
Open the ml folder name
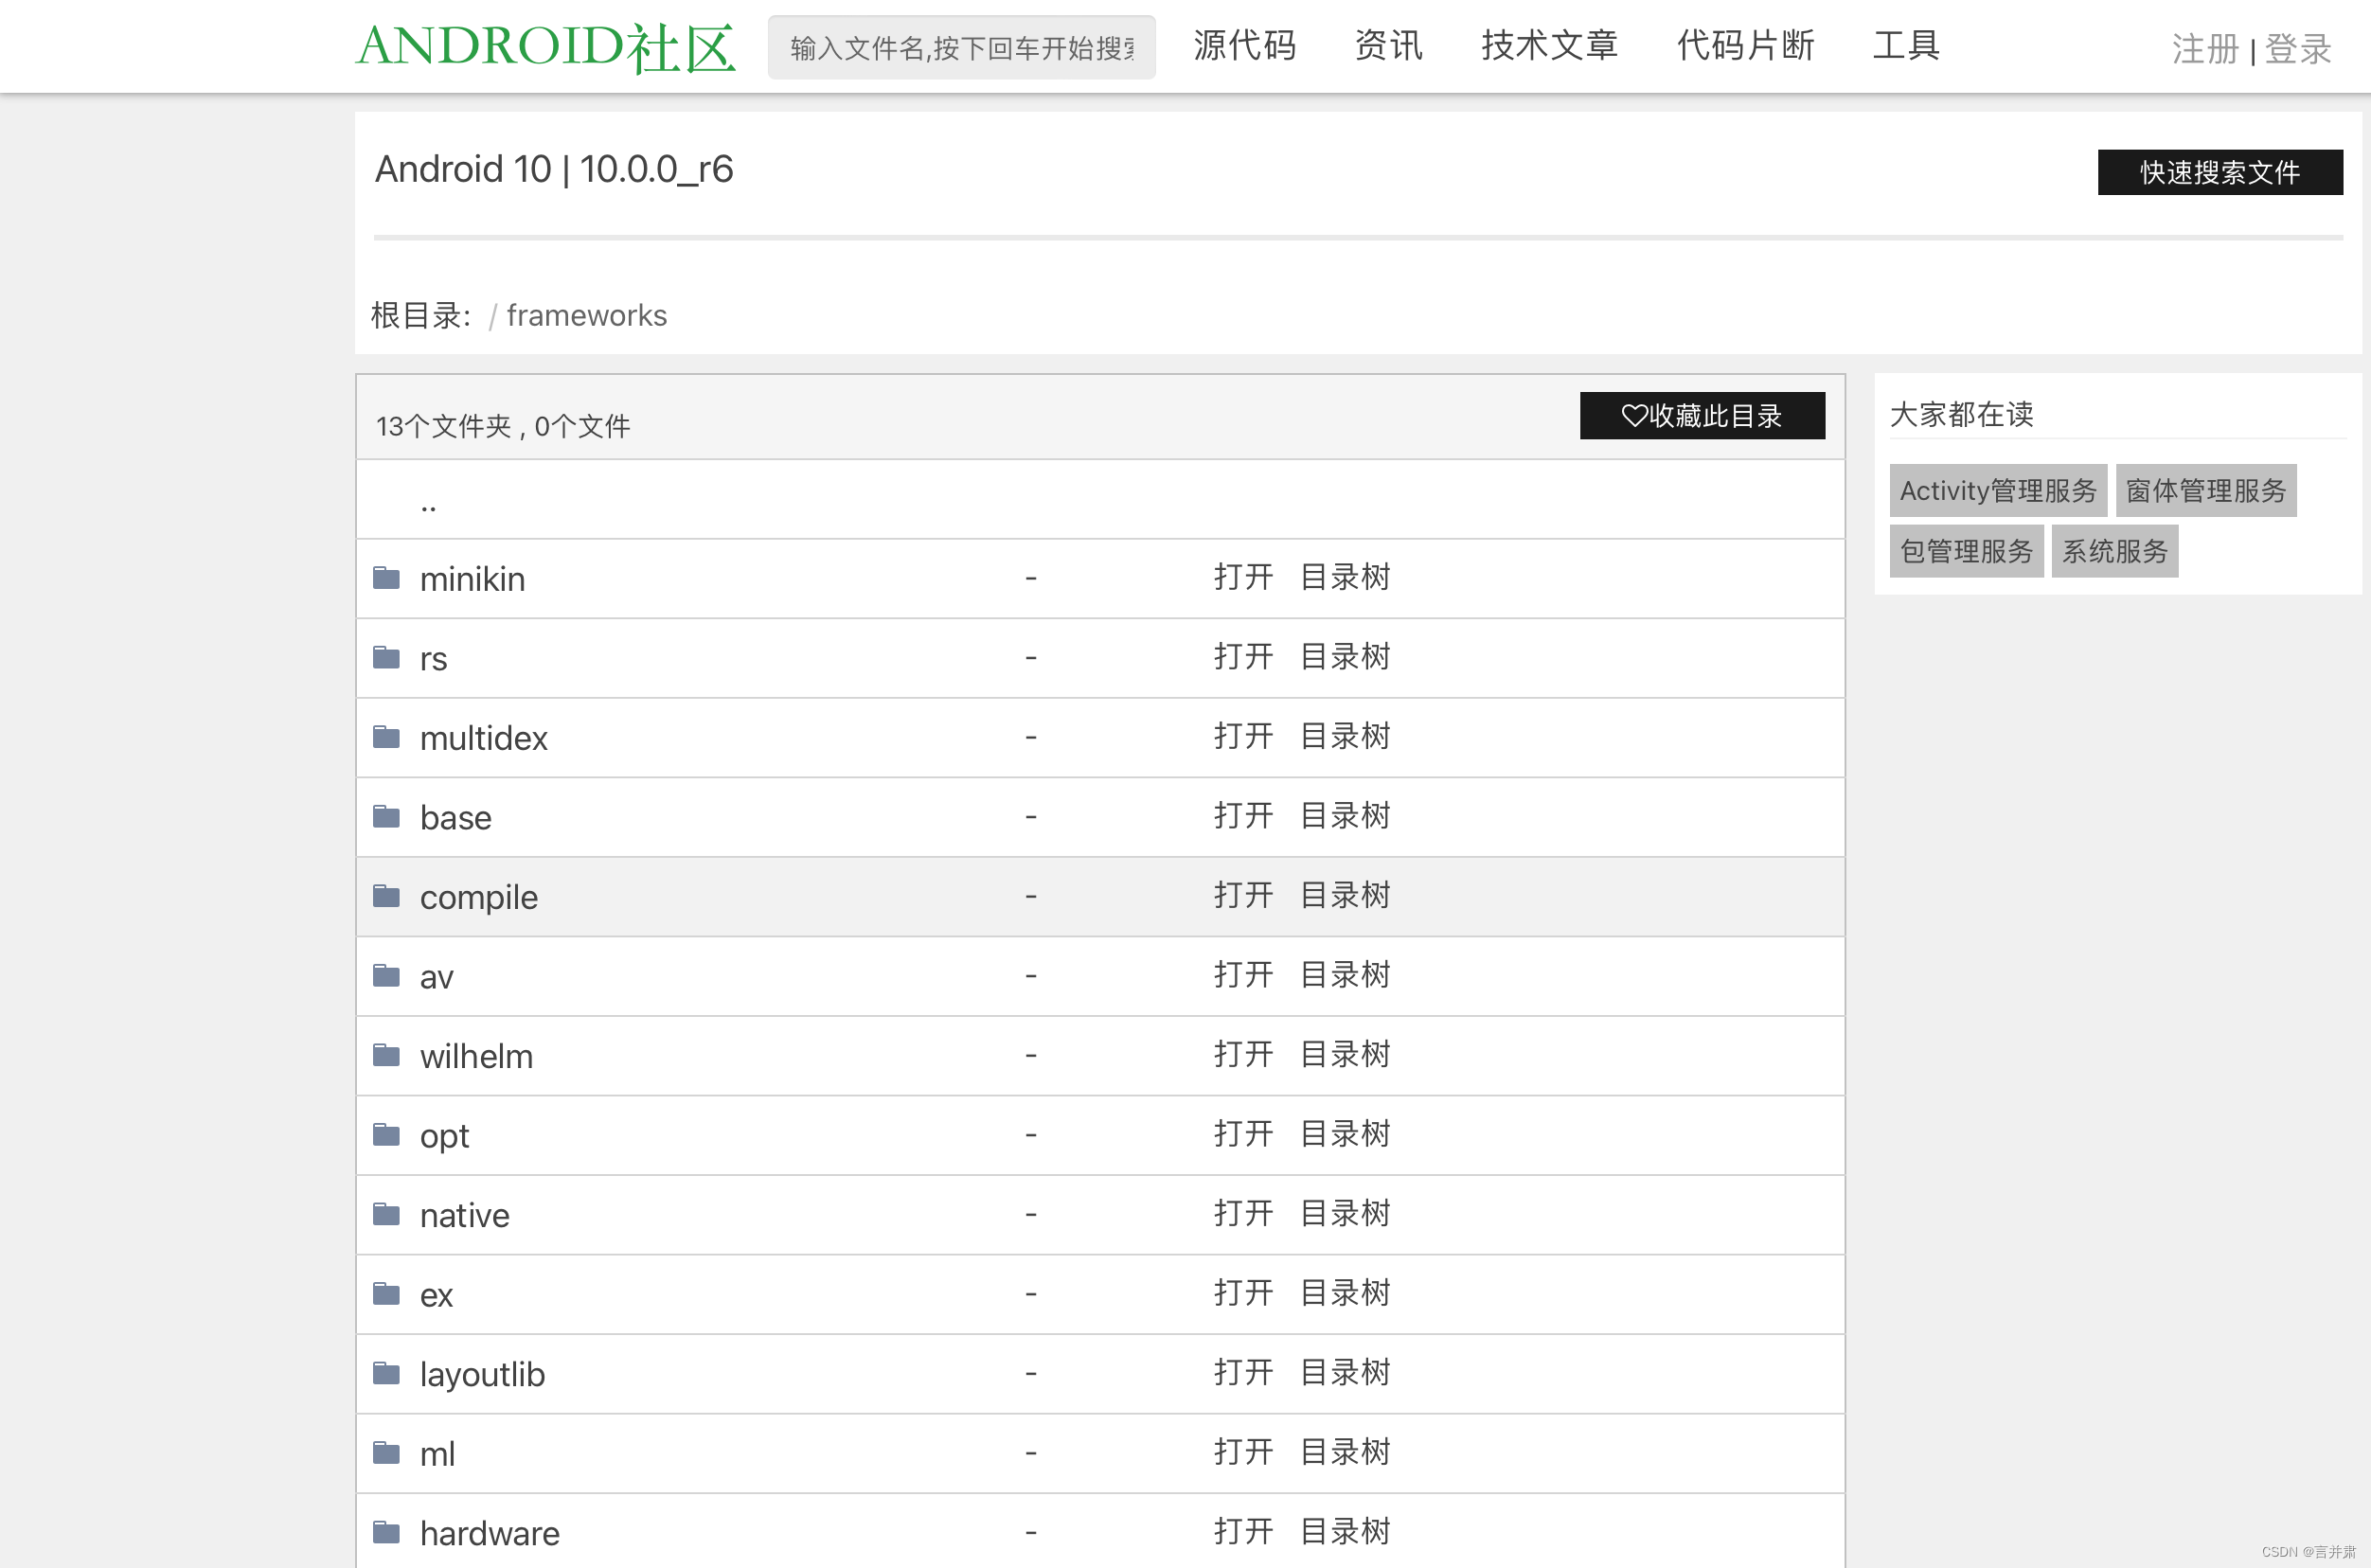click(437, 1453)
